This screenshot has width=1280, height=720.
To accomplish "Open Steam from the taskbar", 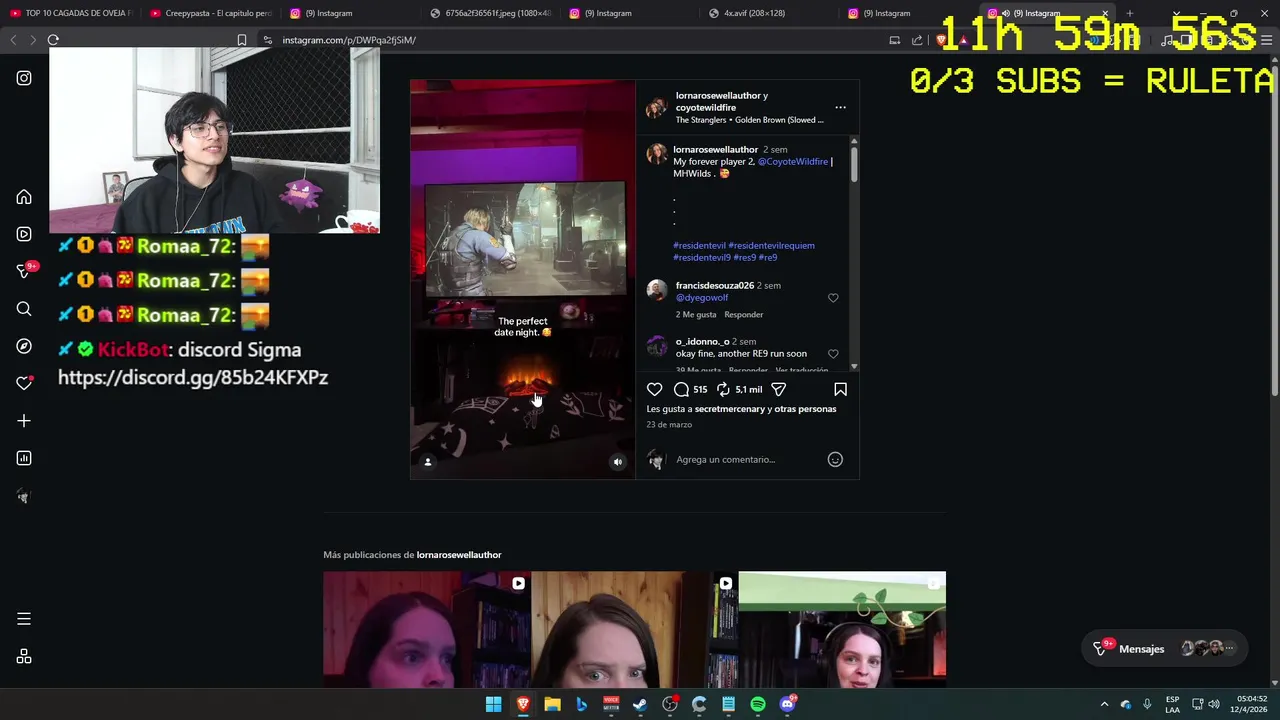I will (640, 704).
